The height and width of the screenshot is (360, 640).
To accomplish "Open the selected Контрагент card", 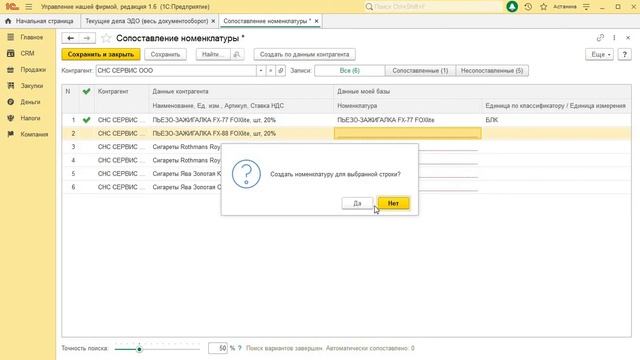I will coord(281,71).
